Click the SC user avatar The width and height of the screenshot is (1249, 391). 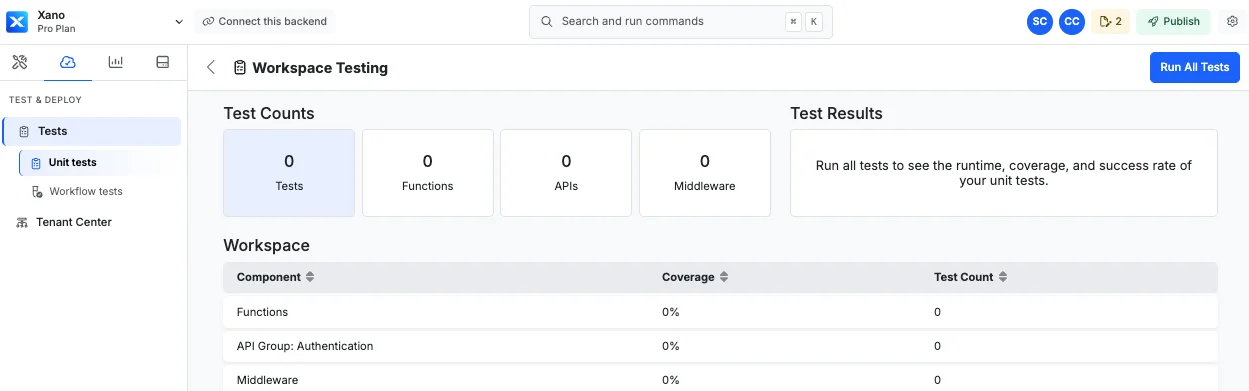(1040, 21)
